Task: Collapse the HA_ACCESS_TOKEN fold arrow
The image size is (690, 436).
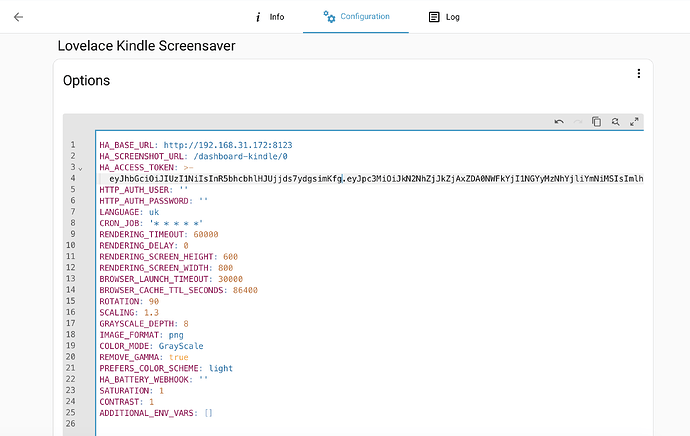Action: (81, 169)
